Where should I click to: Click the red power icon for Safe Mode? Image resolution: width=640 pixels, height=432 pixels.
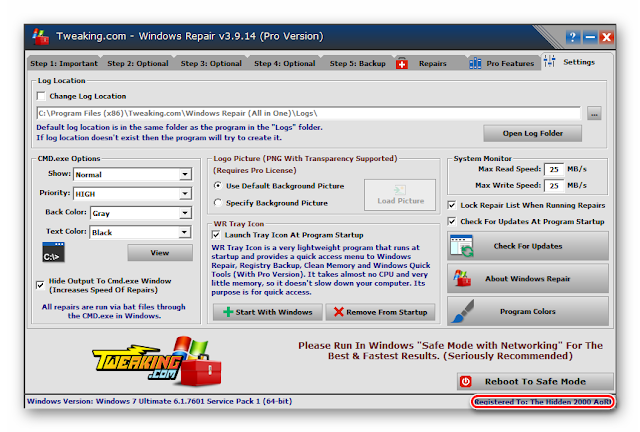pos(465,381)
